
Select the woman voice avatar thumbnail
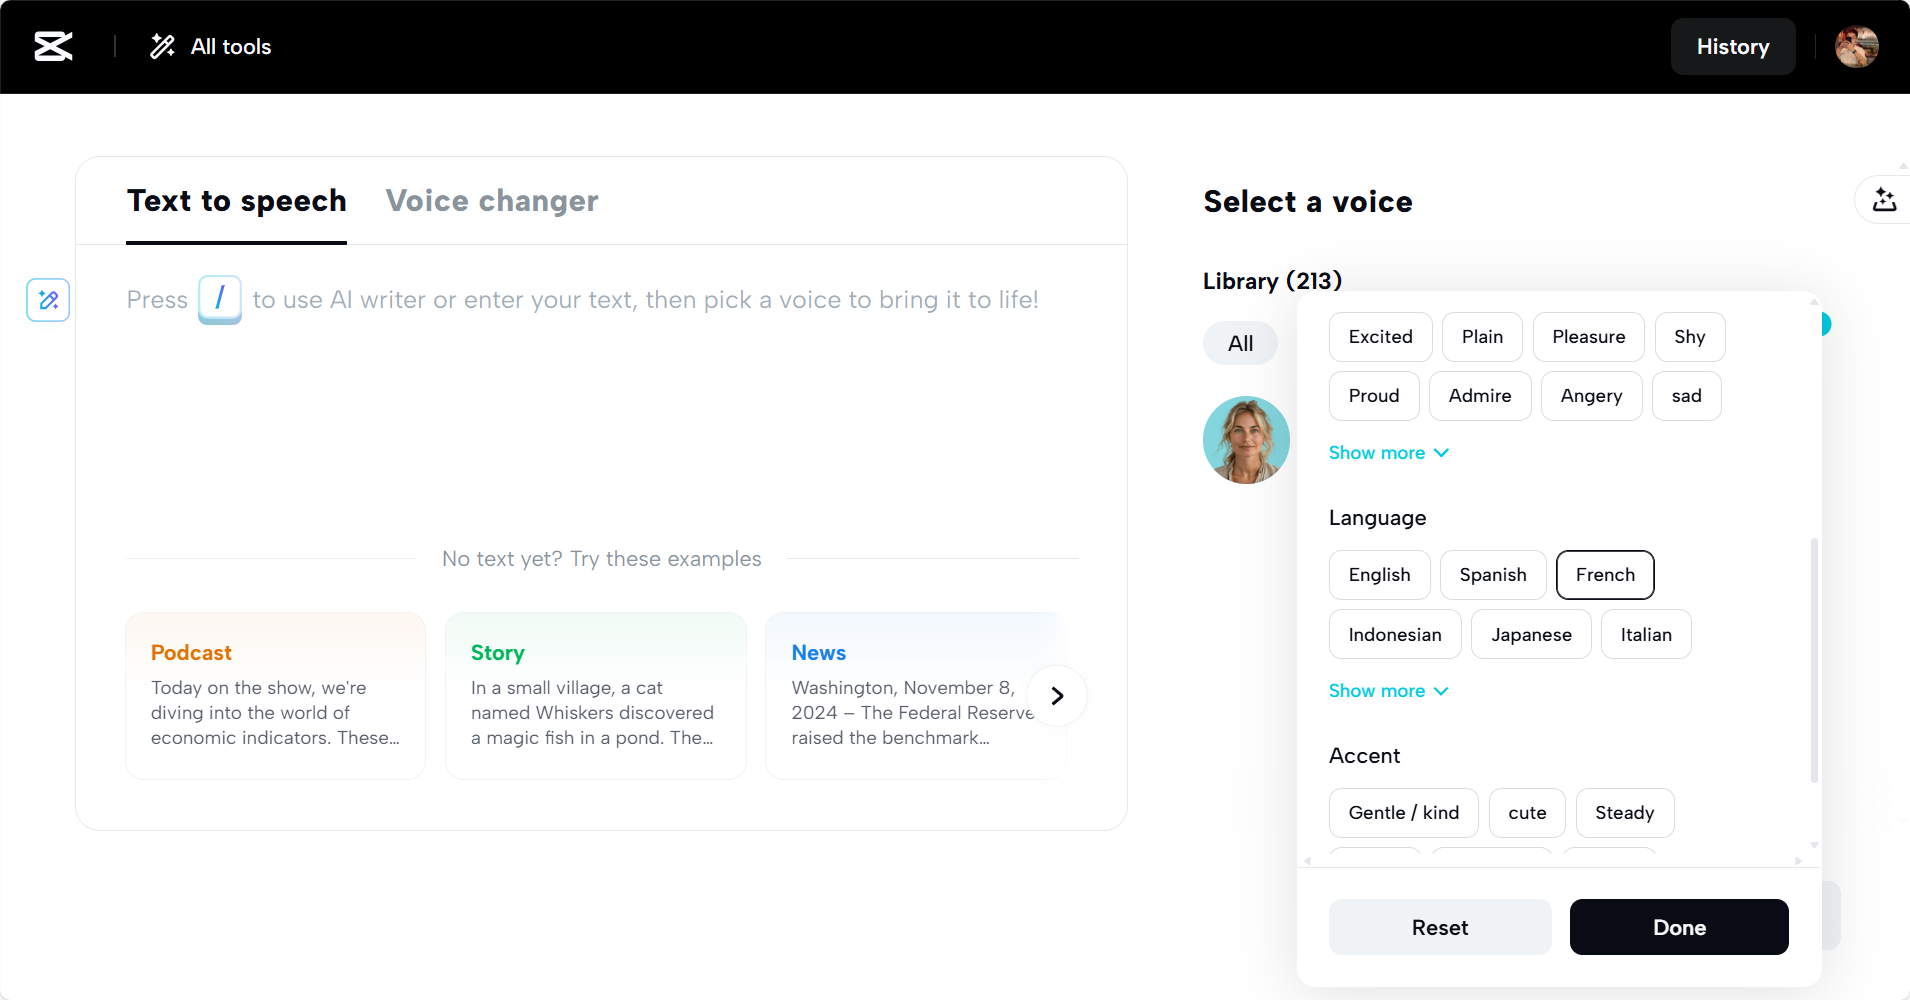point(1246,440)
